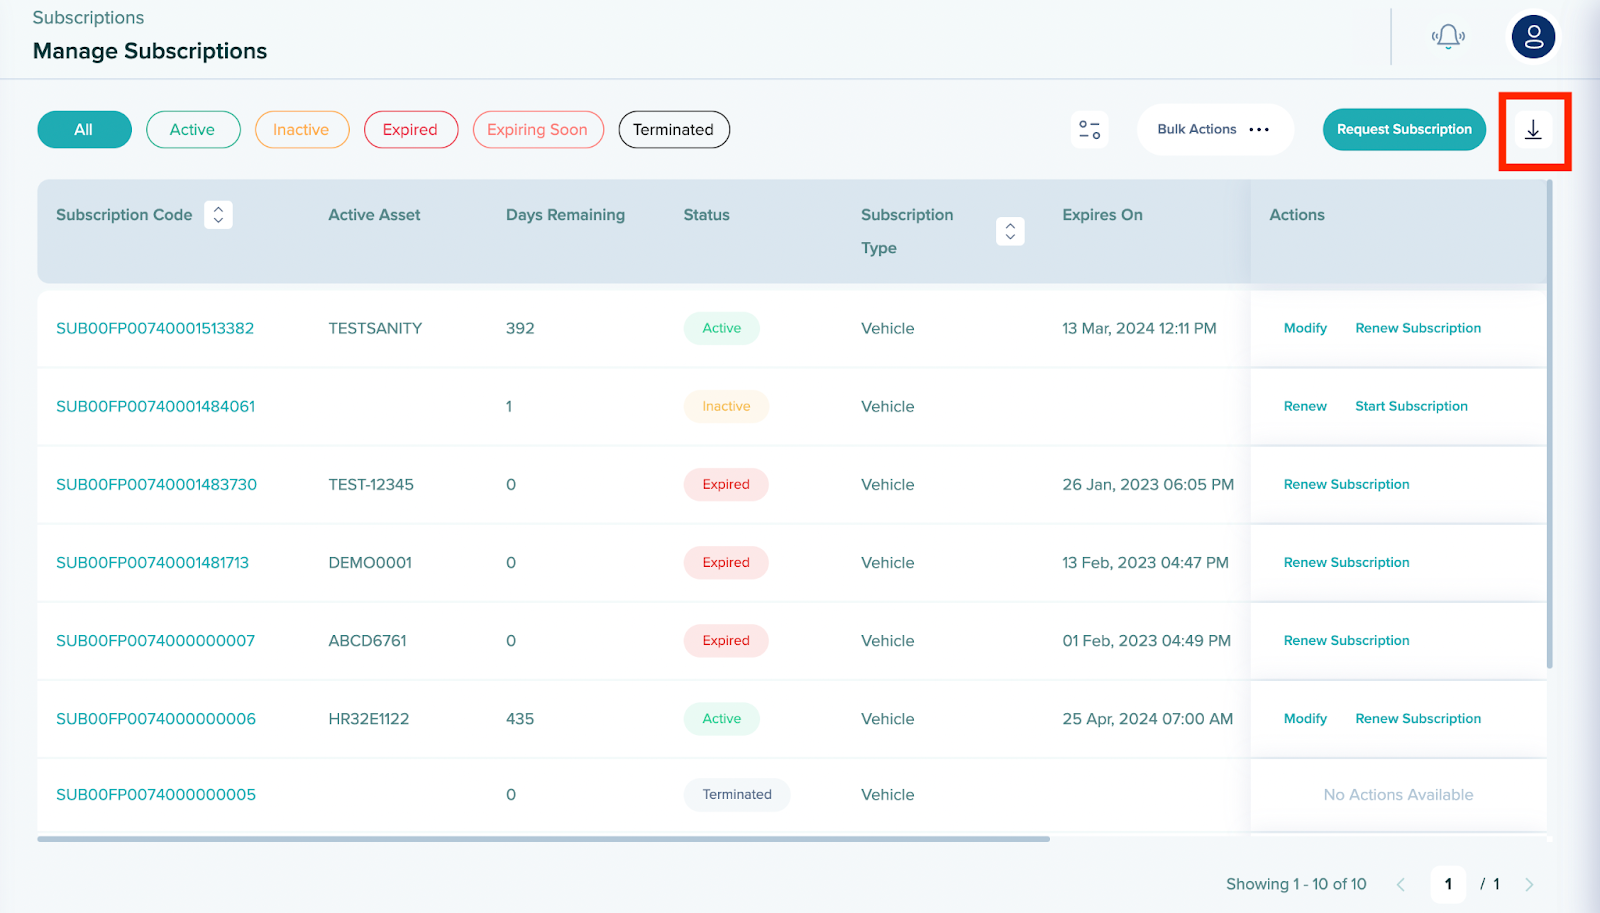Filter by Inactive subscriptions
The image size is (1600, 913).
pyautogui.click(x=301, y=130)
